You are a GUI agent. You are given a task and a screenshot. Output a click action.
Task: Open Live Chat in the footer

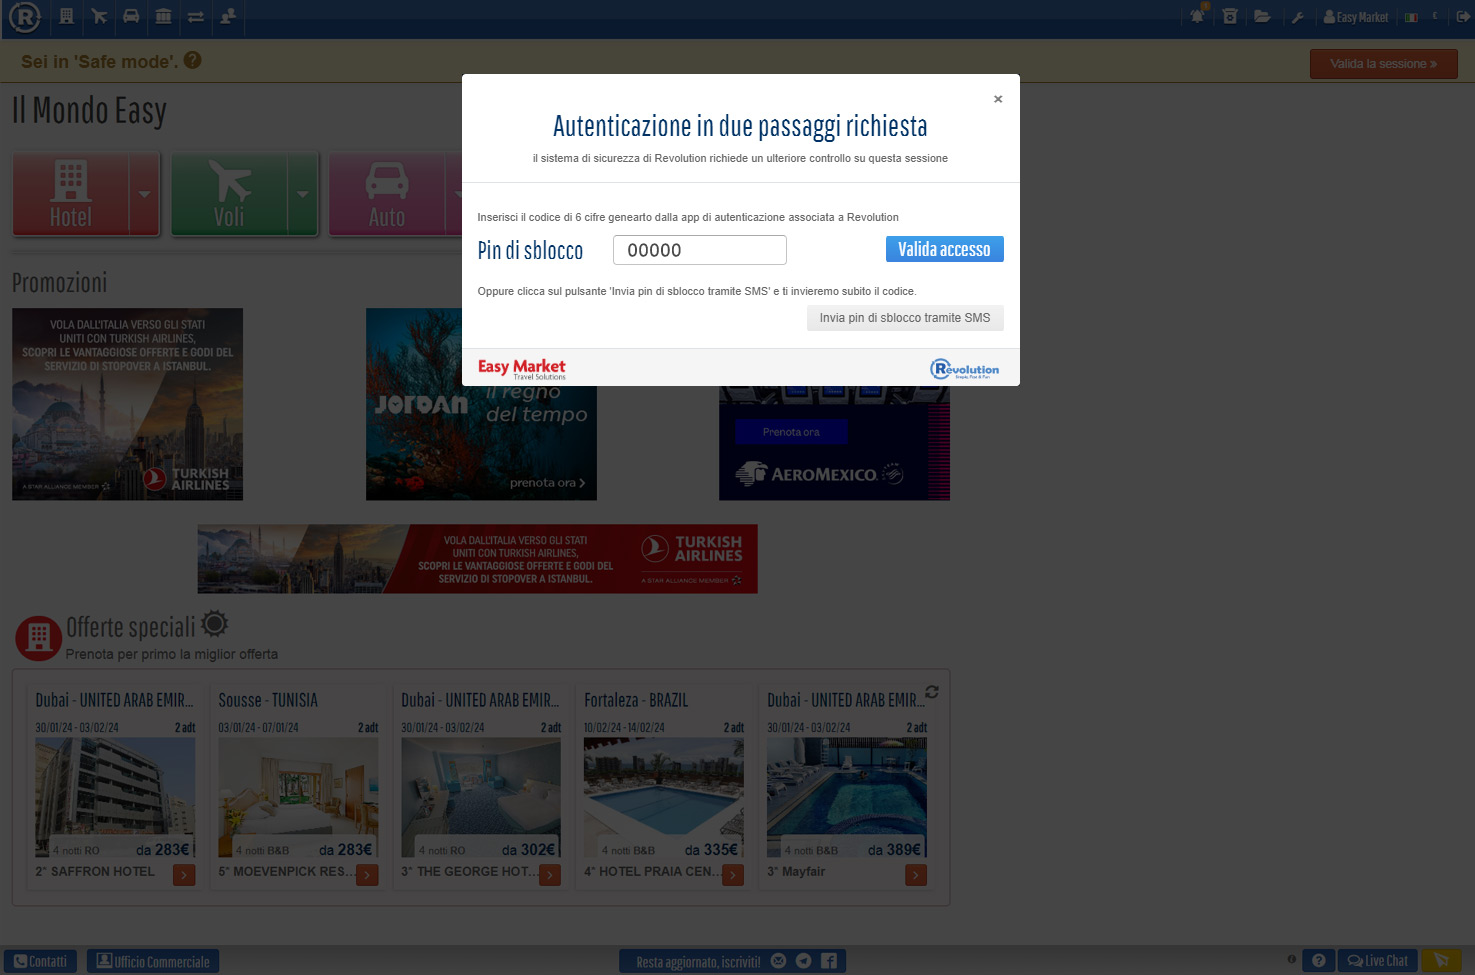[x=1377, y=961]
